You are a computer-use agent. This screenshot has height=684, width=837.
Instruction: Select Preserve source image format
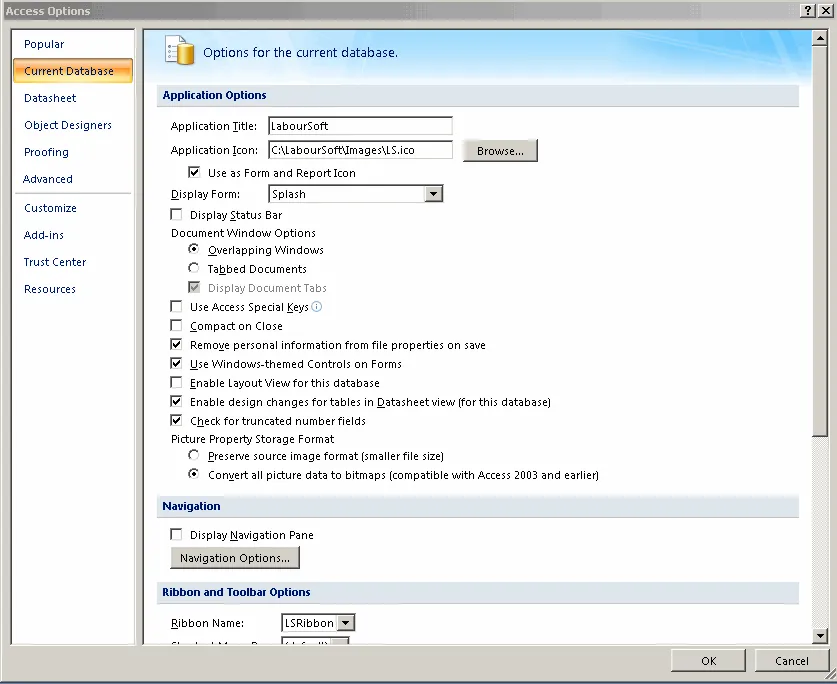195,455
